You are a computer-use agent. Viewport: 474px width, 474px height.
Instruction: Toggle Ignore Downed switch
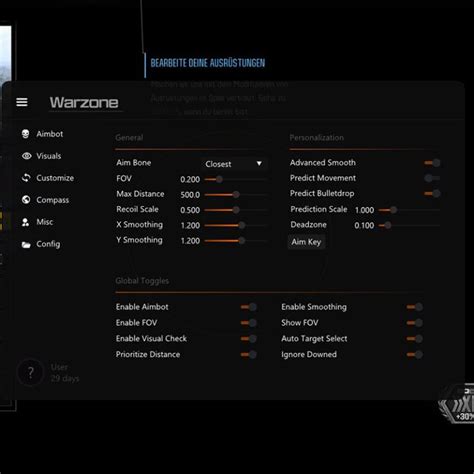point(415,354)
